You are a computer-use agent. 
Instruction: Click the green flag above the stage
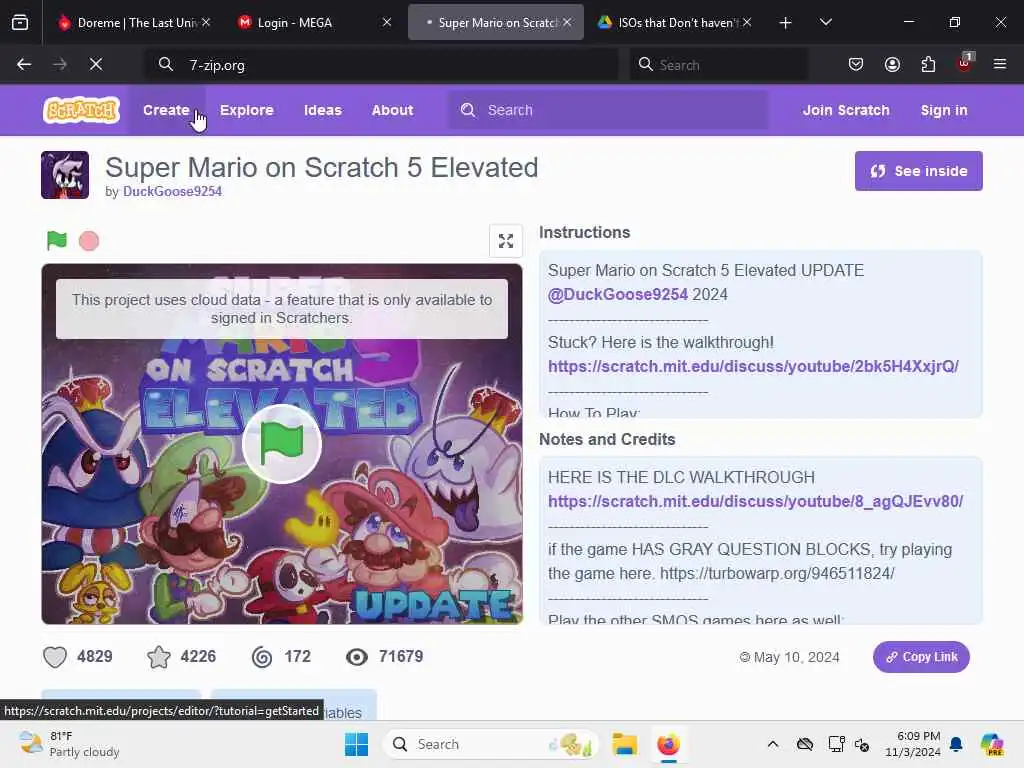[x=57, y=240]
